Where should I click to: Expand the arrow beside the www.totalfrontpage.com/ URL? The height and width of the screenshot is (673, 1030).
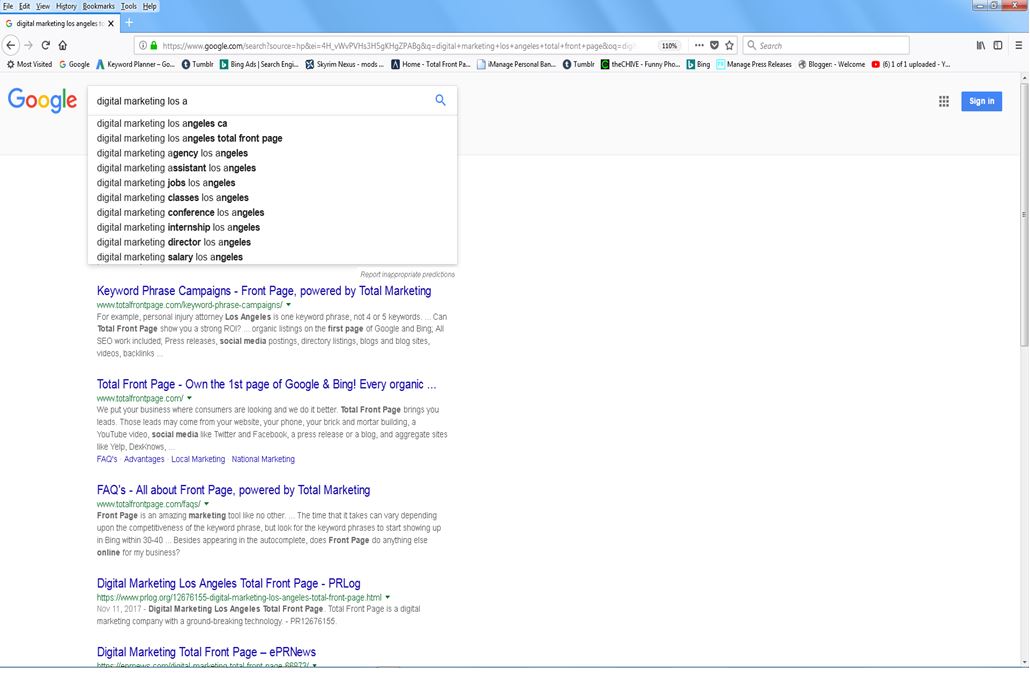click(189, 398)
